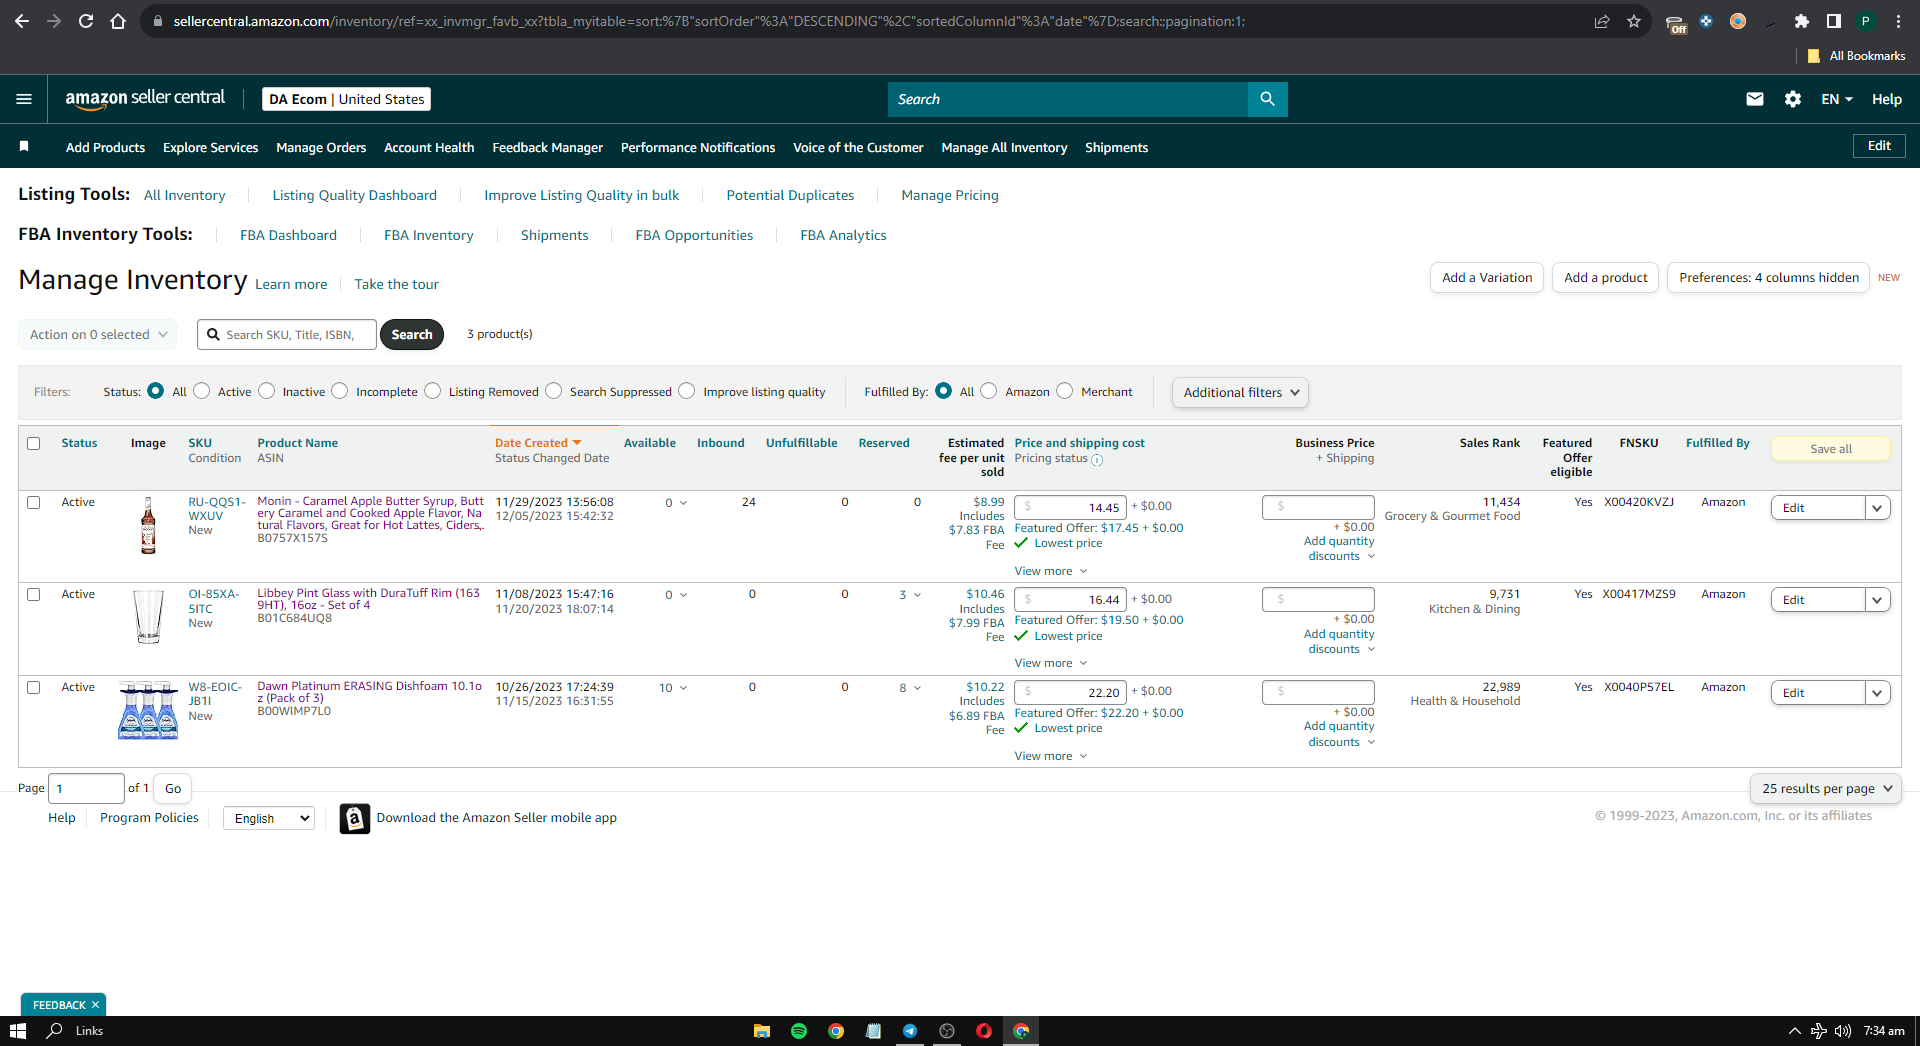Reload the page with the refresh icon

[x=86, y=21]
